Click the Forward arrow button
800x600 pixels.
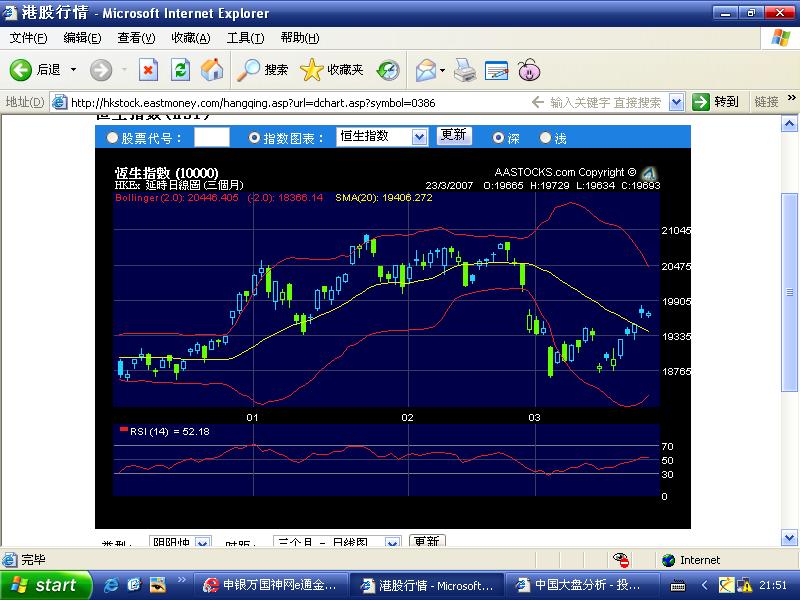(101, 69)
